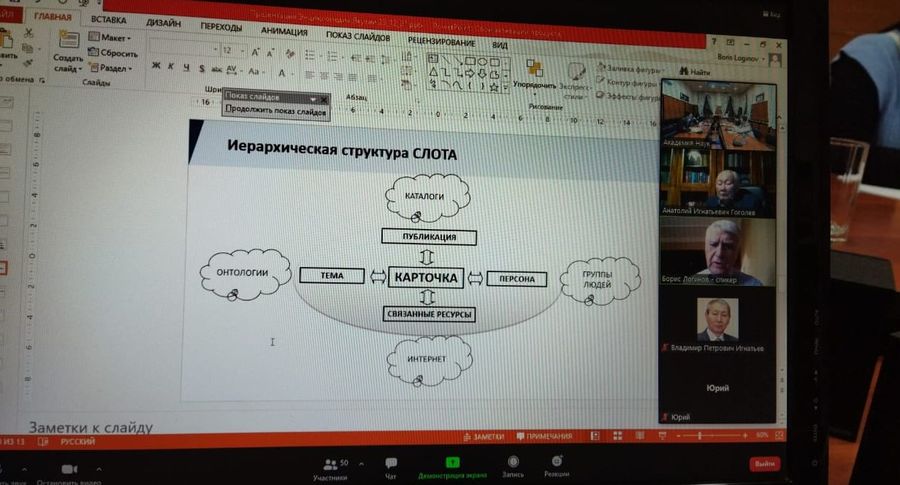900x485 pixels.
Task: Clear formatting with the eraser icon
Action: (x=290, y=55)
